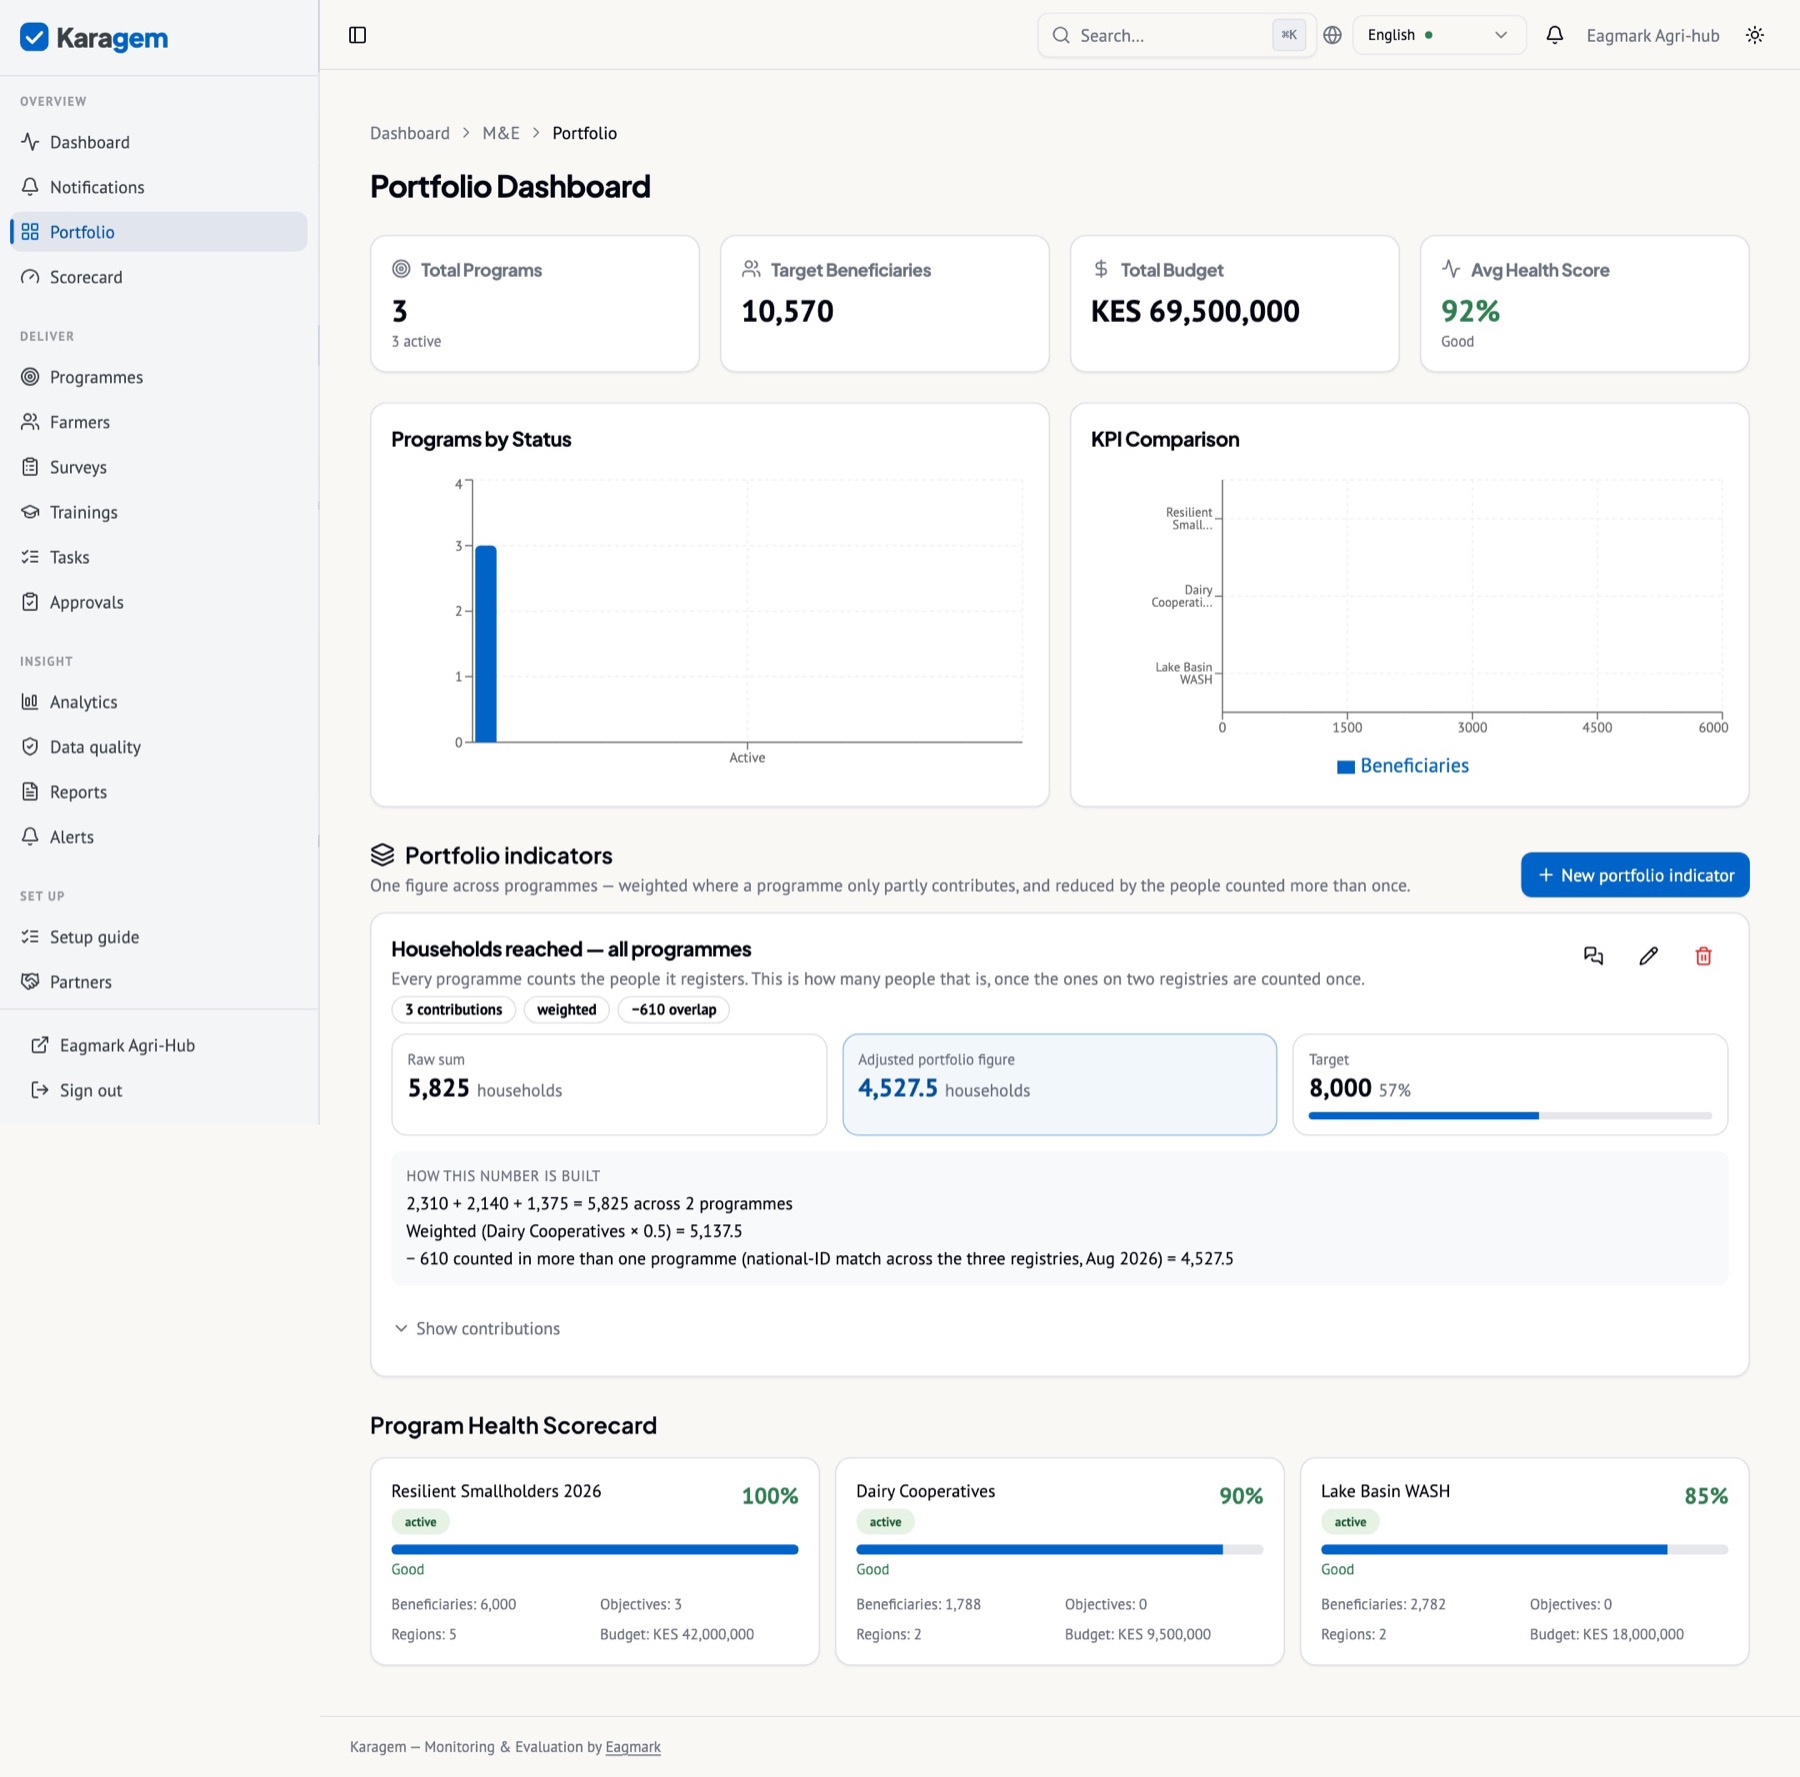Open Resilient Smallholders 2026 scorecard card
Viewport: 1800px width, 1777px height.
[x=594, y=1561]
